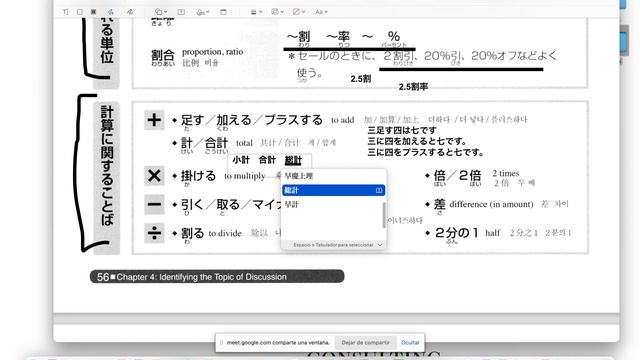Activate the Draw pen tool

click(130, 12)
